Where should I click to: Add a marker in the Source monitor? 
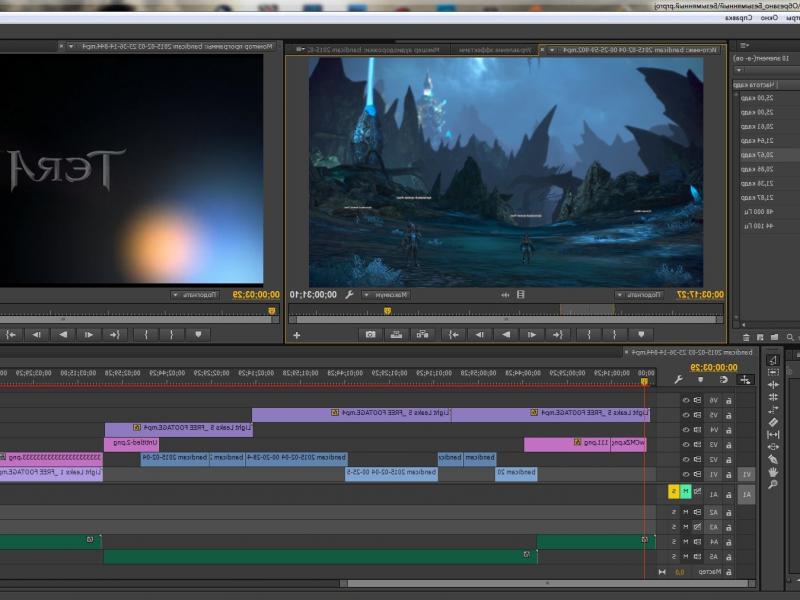click(641, 335)
